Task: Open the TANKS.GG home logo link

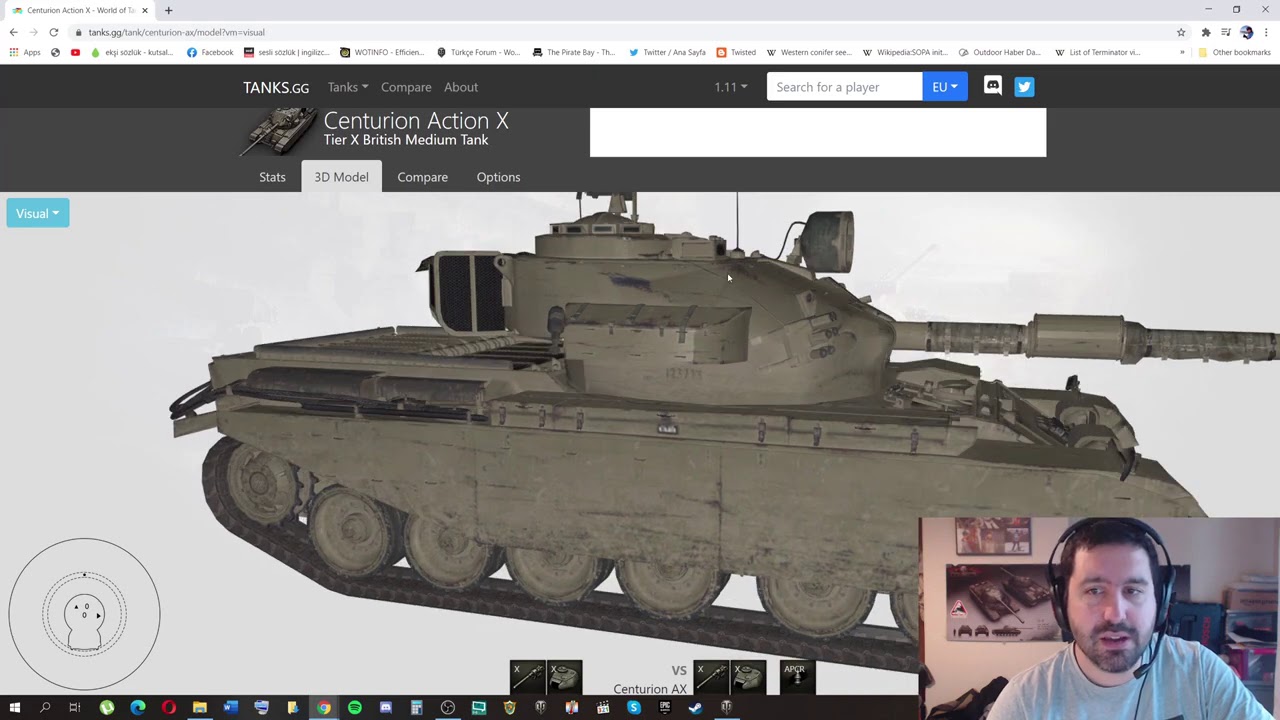Action: pyautogui.click(x=276, y=87)
